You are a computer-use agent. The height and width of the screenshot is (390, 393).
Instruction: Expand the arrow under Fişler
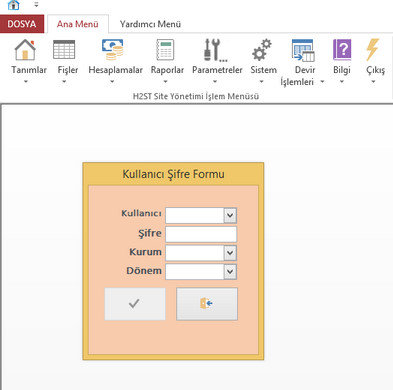pyautogui.click(x=64, y=81)
